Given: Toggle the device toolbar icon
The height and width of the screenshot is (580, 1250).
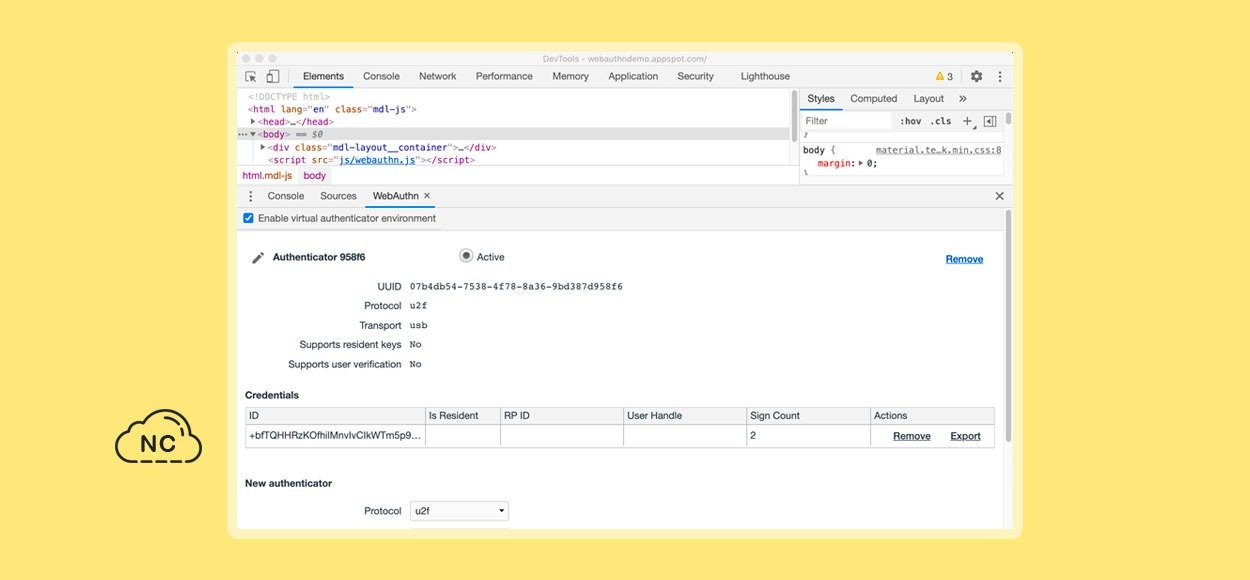Looking at the screenshot, I should pyautogui.click(x=272, y=76).
